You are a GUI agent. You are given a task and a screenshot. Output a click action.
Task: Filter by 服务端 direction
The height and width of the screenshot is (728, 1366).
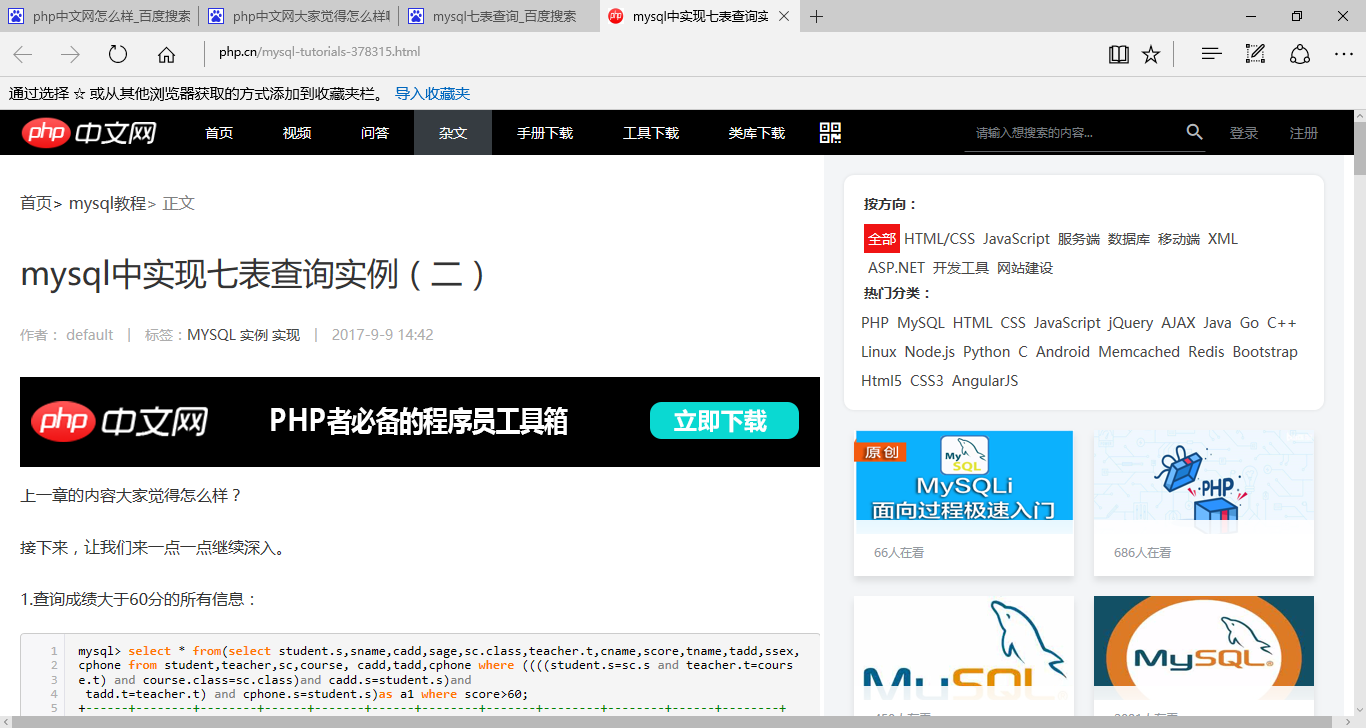pos(1079,239)
